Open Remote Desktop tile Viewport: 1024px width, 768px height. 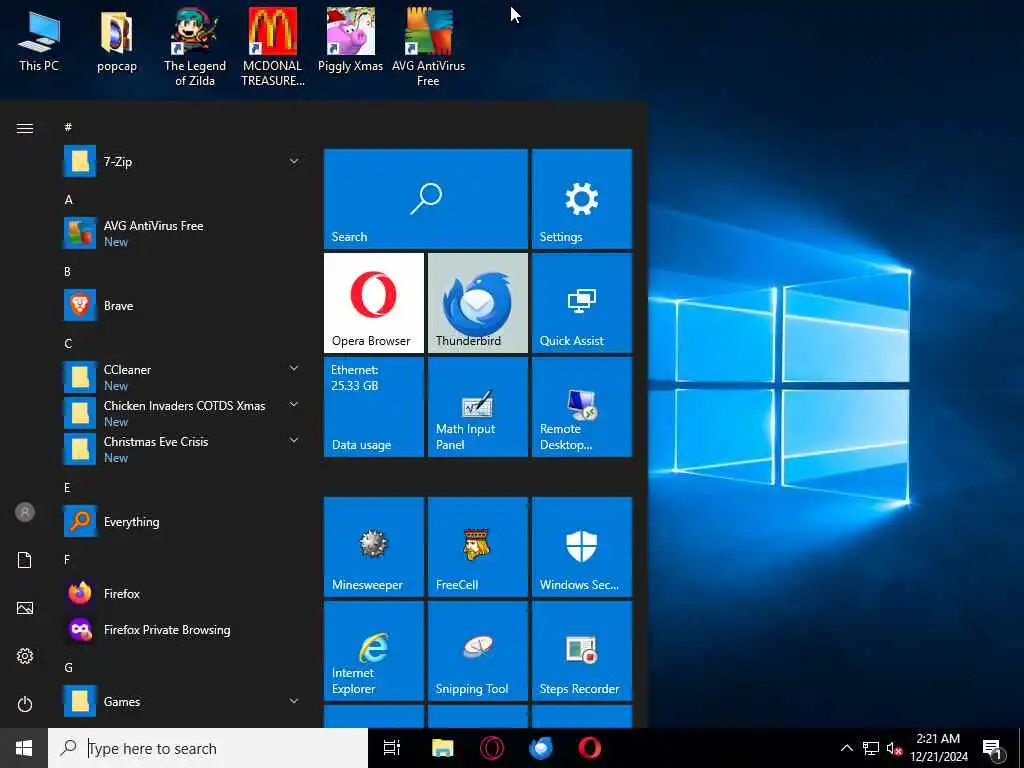click(x=582, y=407)
